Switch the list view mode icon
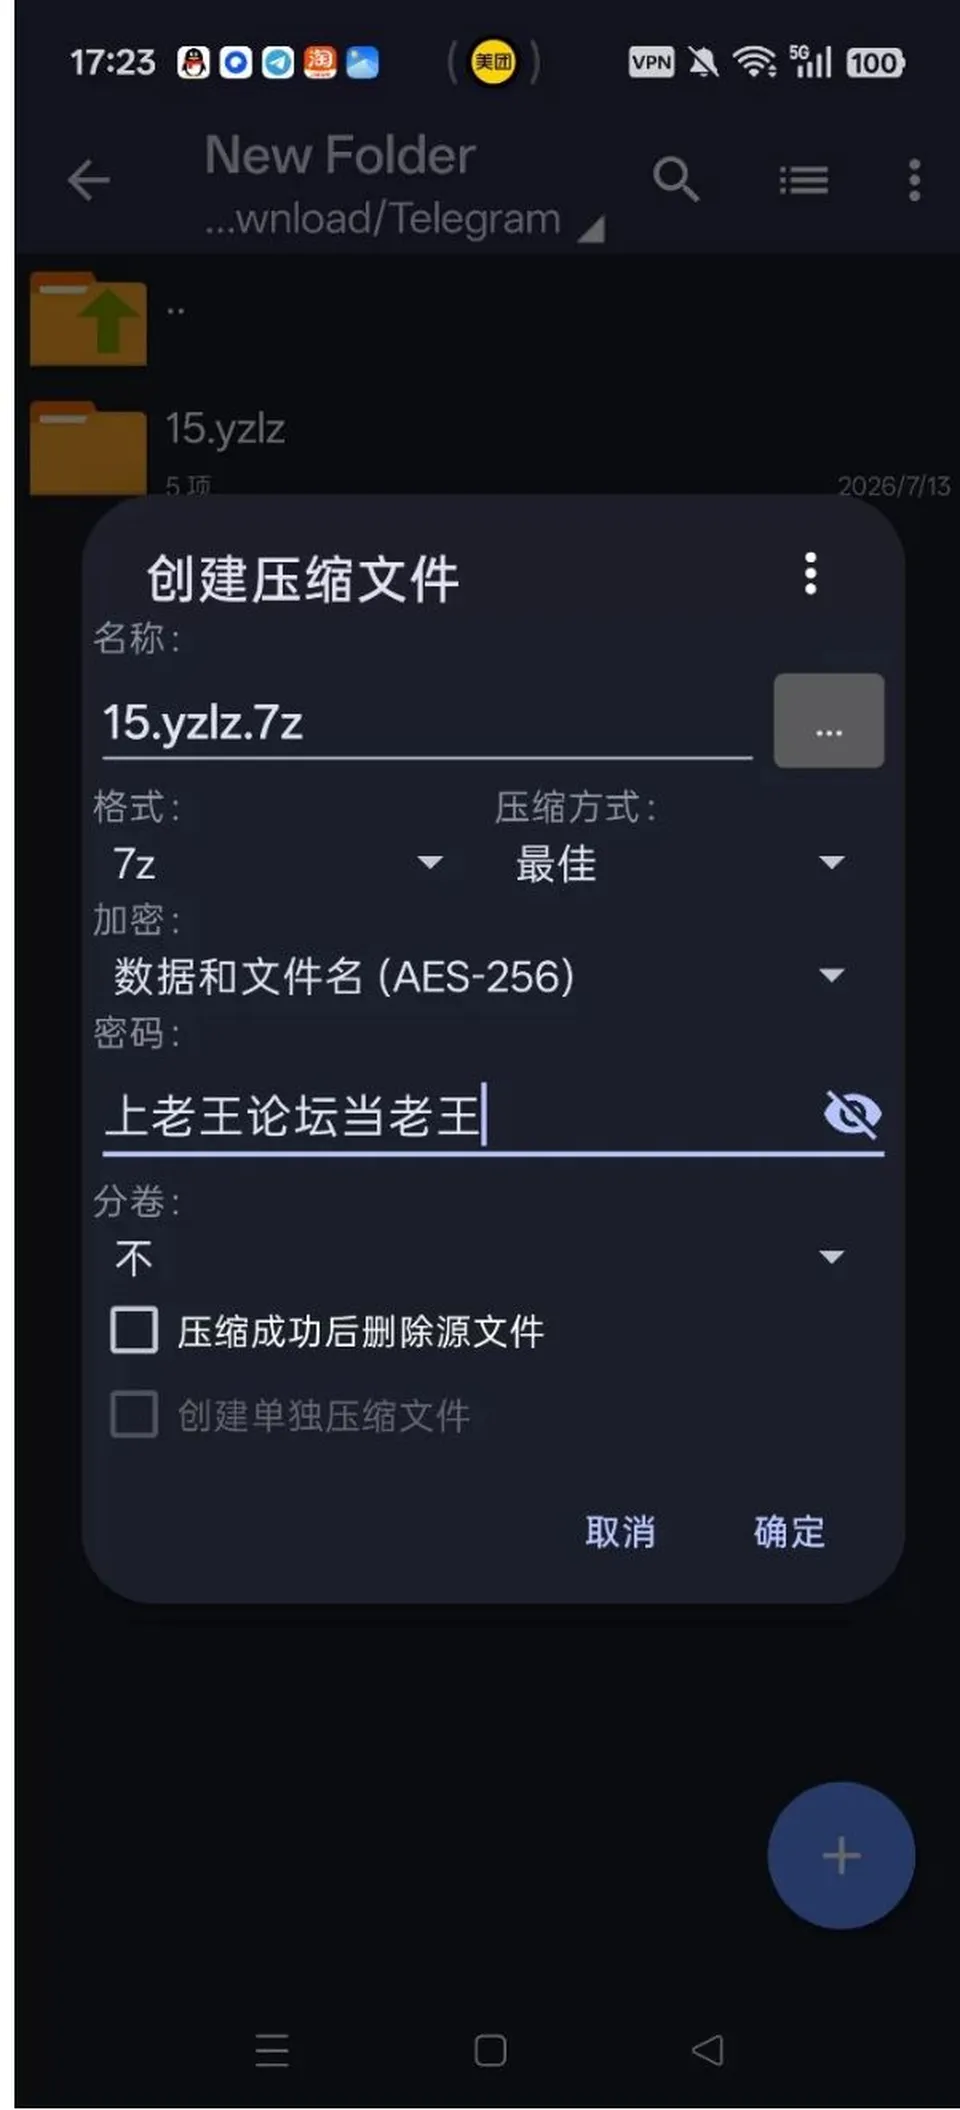Viewport: 960px width, 2110px height. [x=804, y=181]
